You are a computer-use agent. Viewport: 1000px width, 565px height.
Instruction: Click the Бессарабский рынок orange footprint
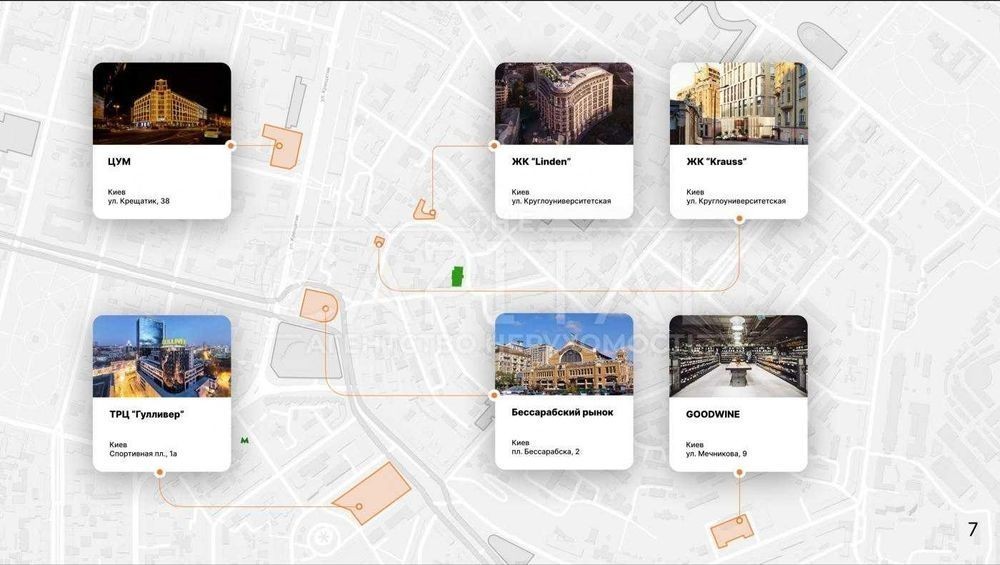(x=321, y=305)
